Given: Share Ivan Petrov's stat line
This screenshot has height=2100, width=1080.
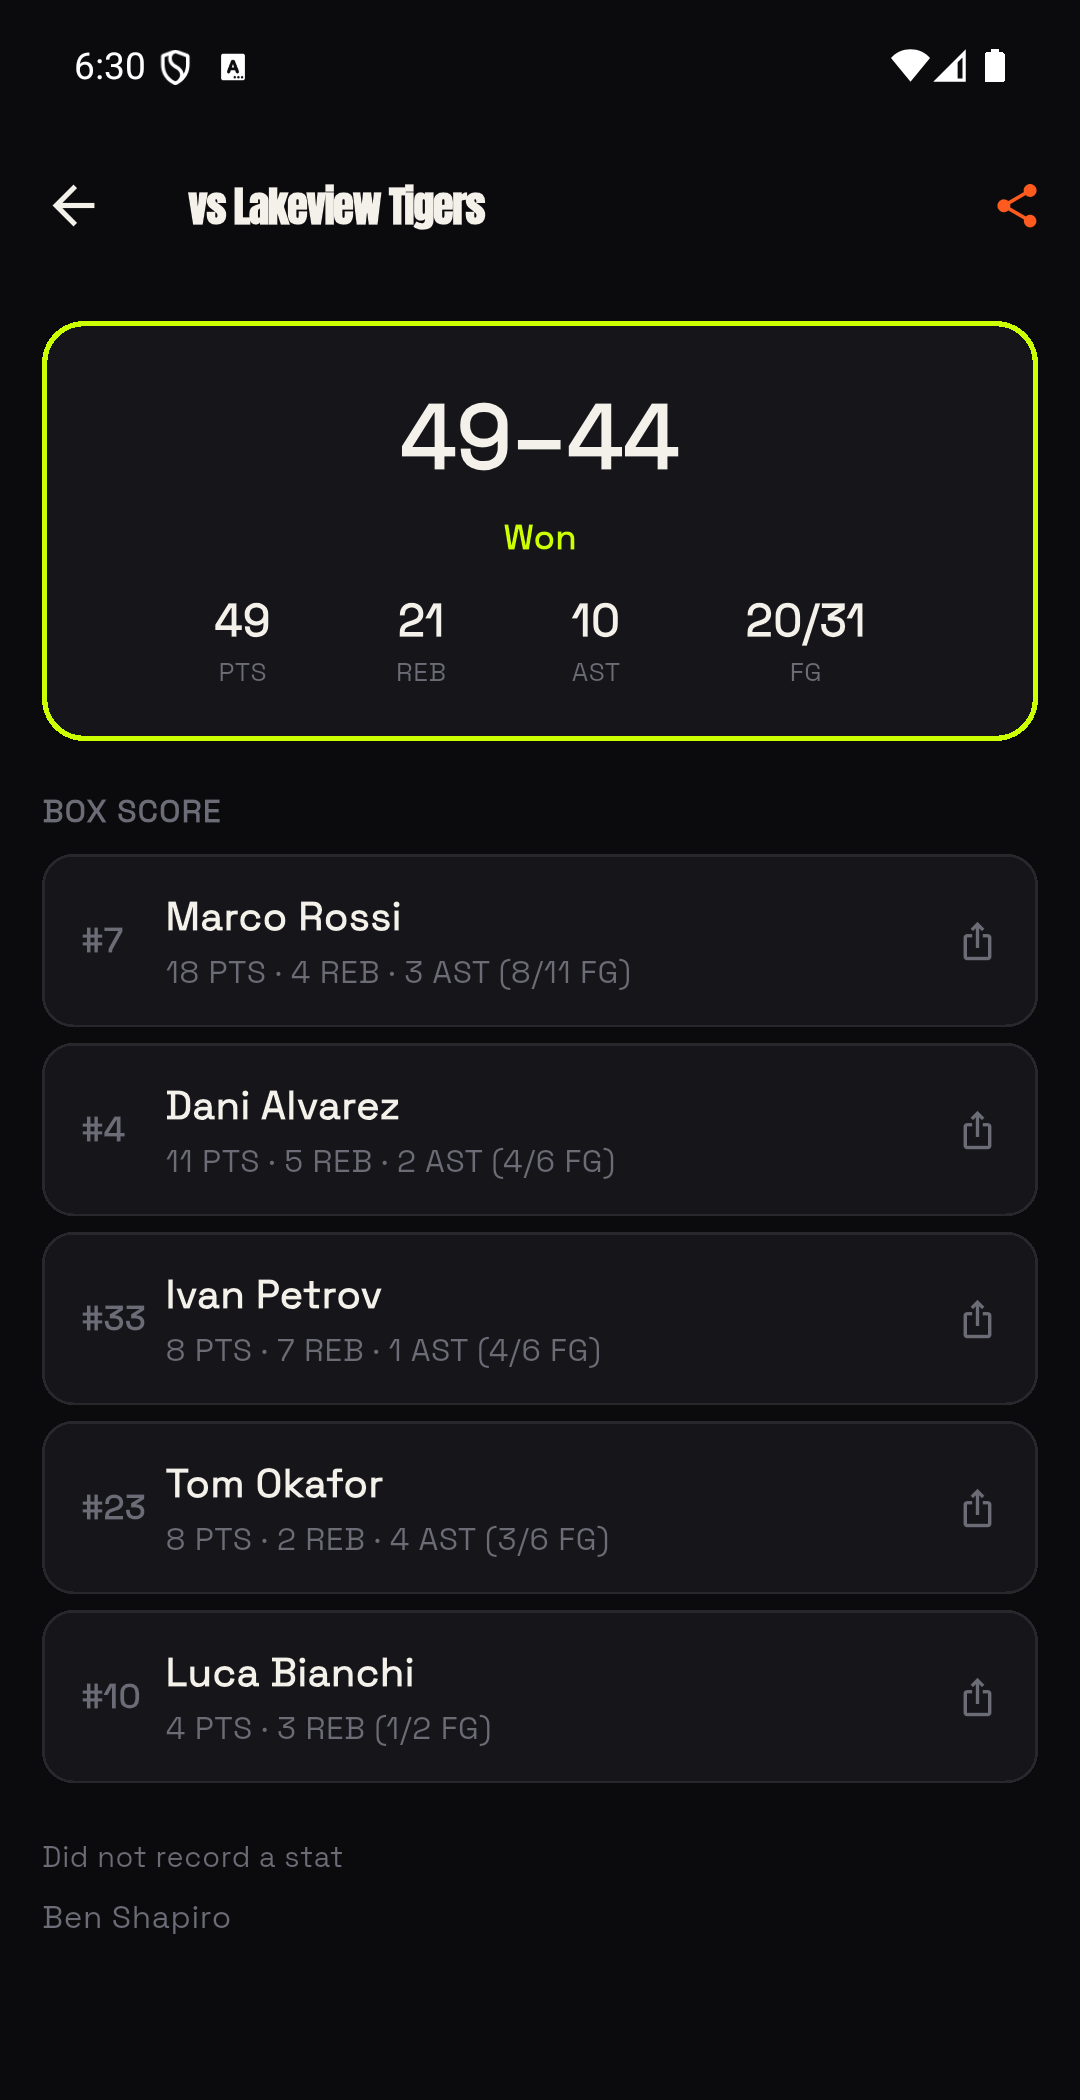Looking at the screenshot, I should coord(977,1319).
